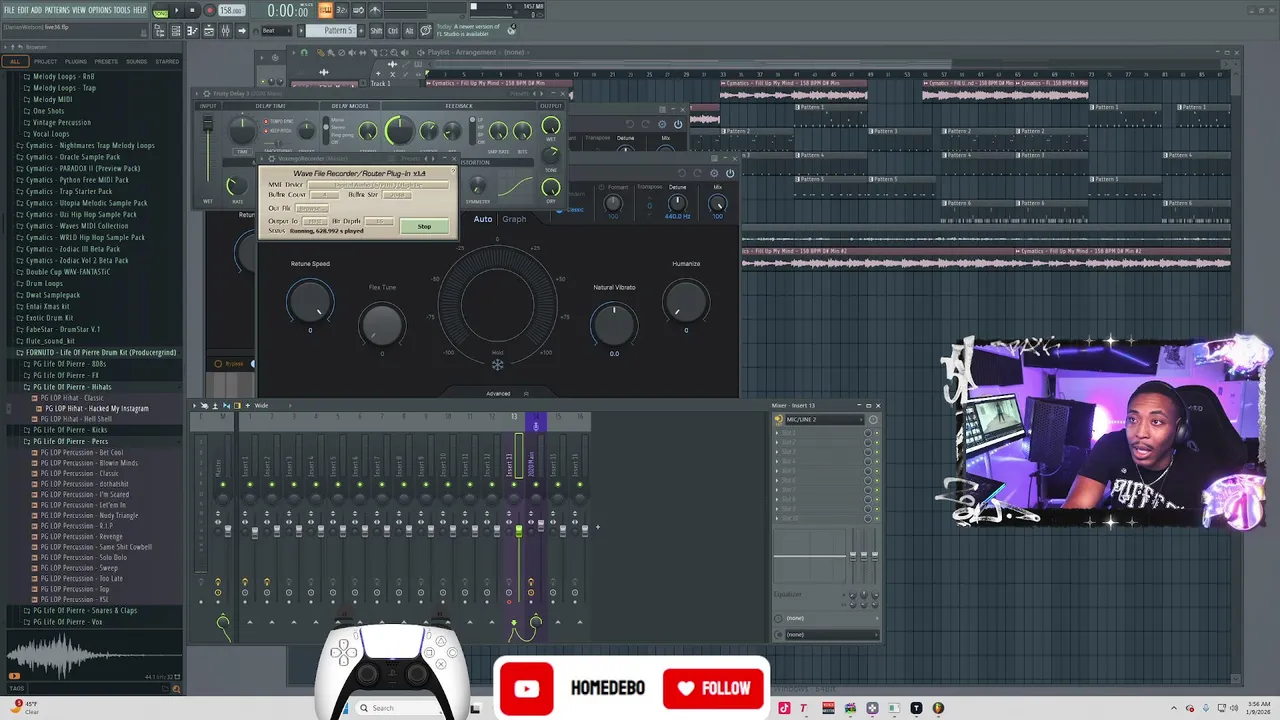Click the plus icon beside Pattern 5

[360, 31]
